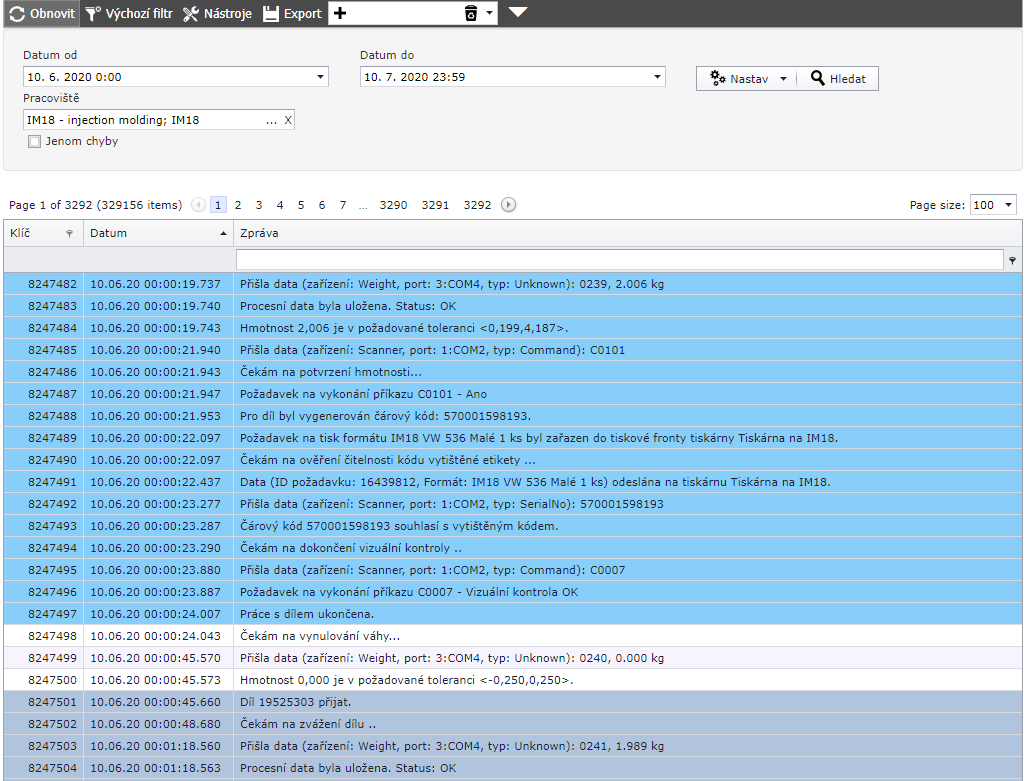Open the Export menu
The height and width of the screenshot is (781, 1027).
pos(292,14)
